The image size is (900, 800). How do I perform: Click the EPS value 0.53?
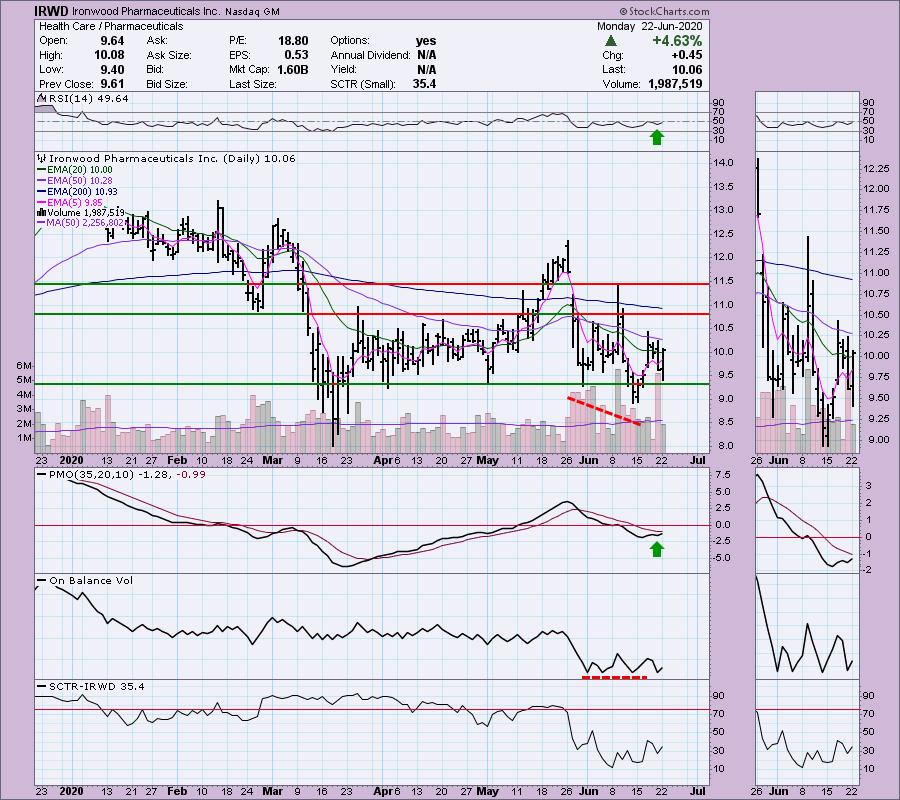296,55
